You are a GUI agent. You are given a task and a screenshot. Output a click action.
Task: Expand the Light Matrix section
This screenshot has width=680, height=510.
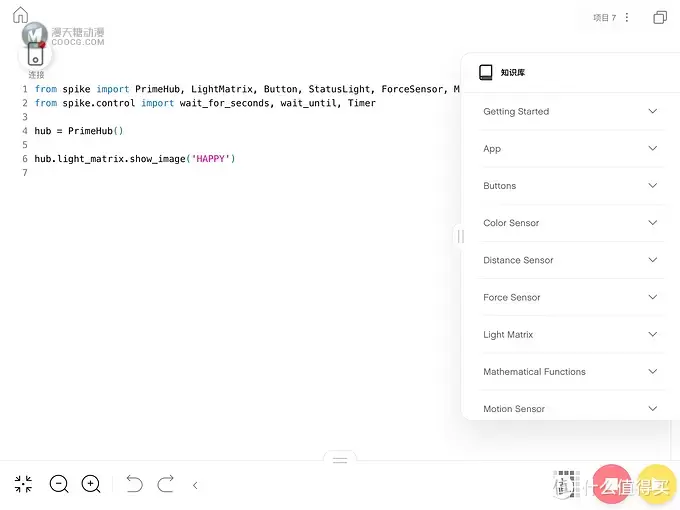click(x=571, y=334)
